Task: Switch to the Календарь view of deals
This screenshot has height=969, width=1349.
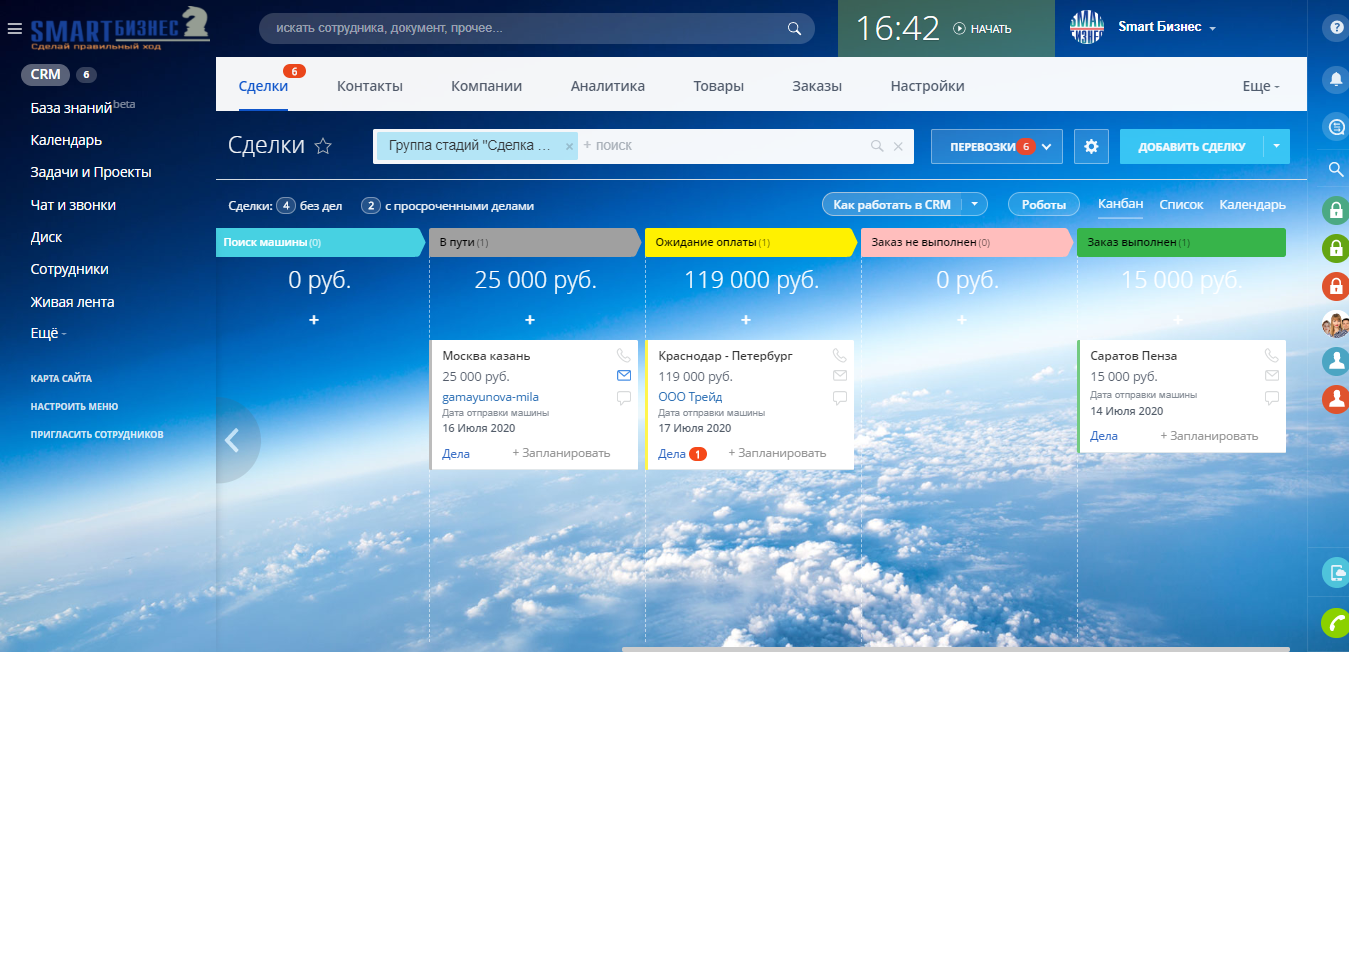Action: pyautogui.click(x=1253, y=205)
